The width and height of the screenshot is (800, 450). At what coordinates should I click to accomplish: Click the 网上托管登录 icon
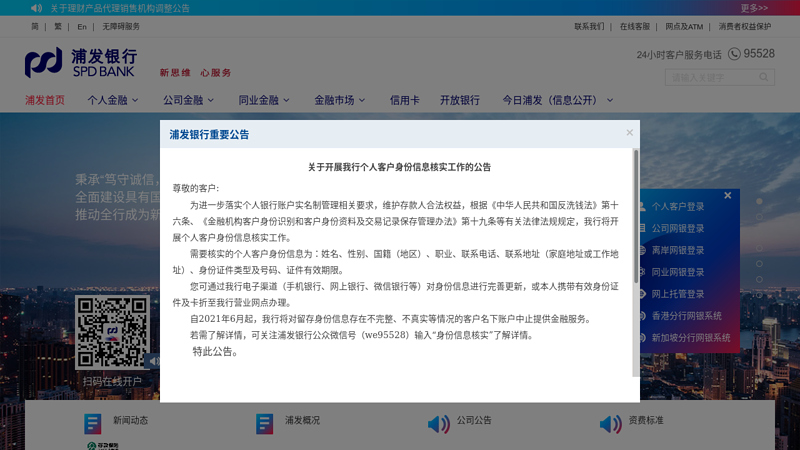(x=642, y=294)
